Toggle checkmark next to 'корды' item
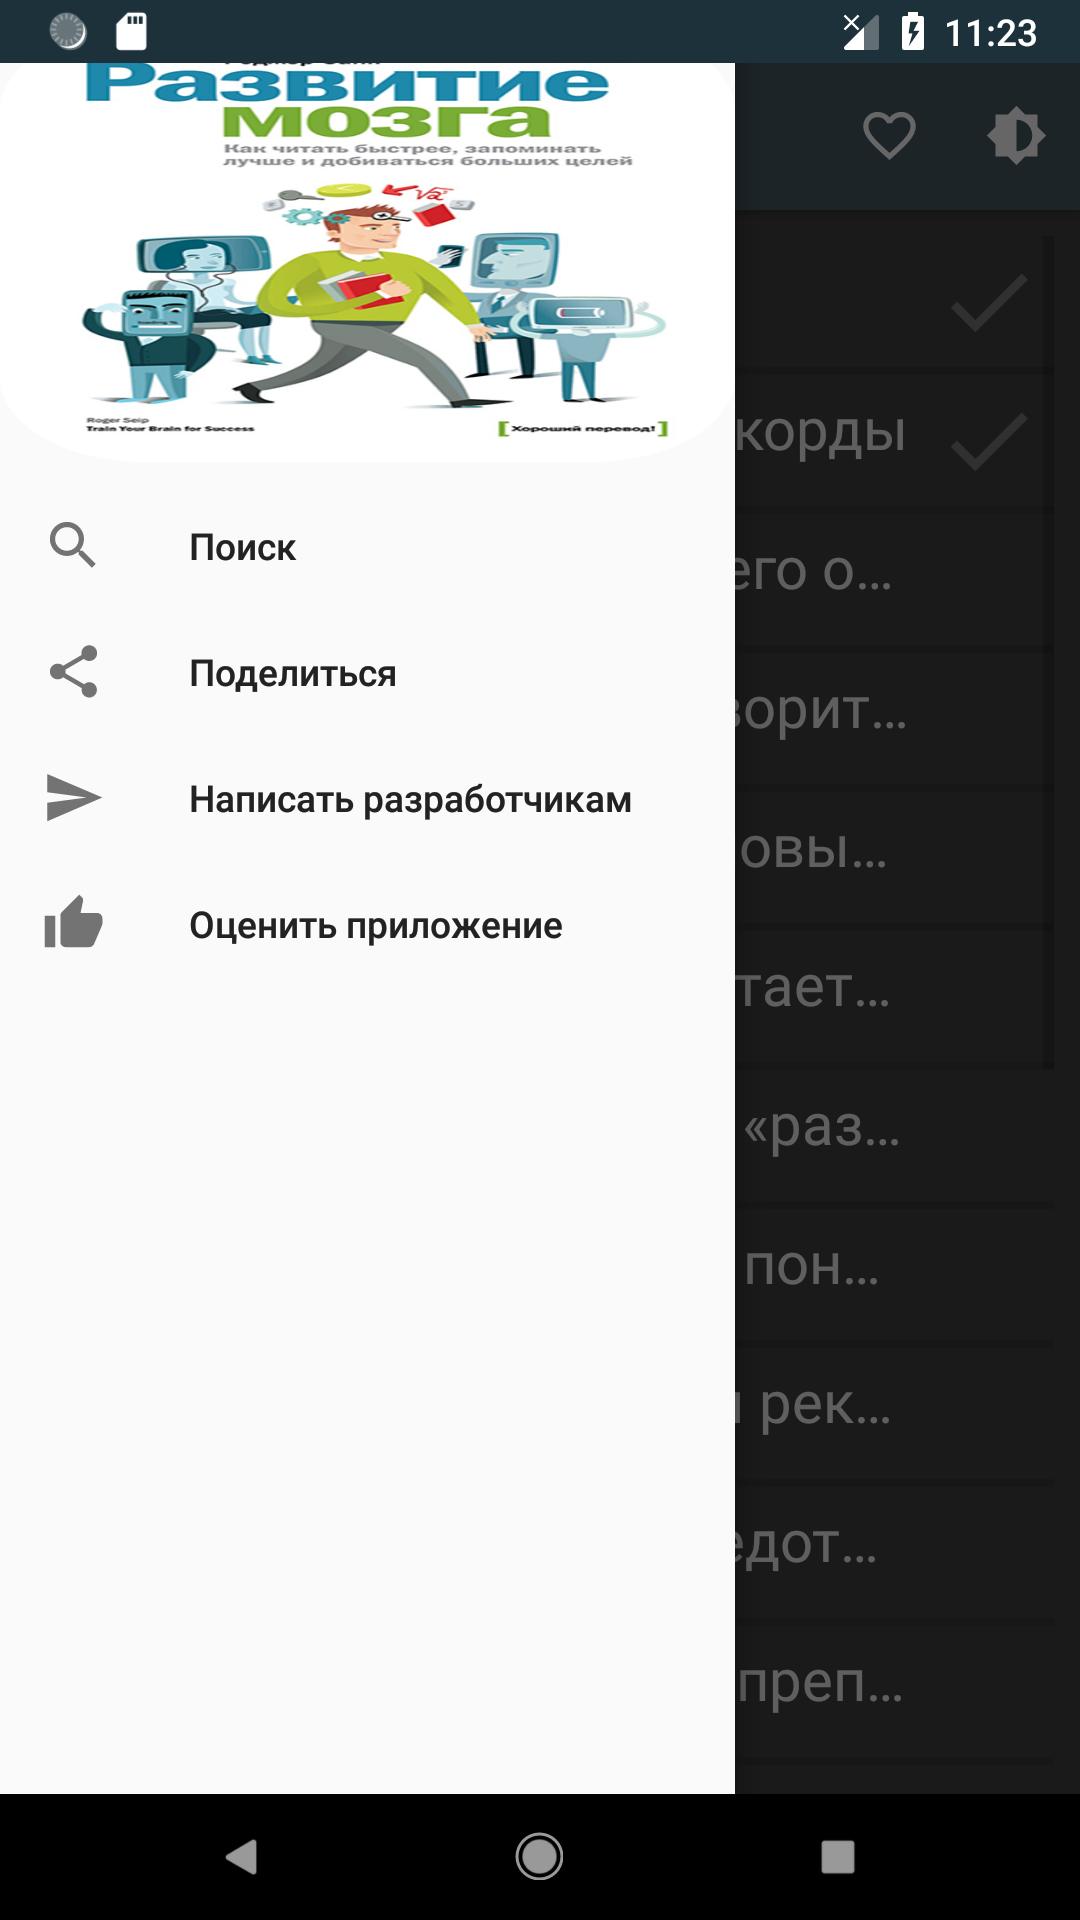This screenshot has height=1920, width=1080. click(x=989, y=441)
